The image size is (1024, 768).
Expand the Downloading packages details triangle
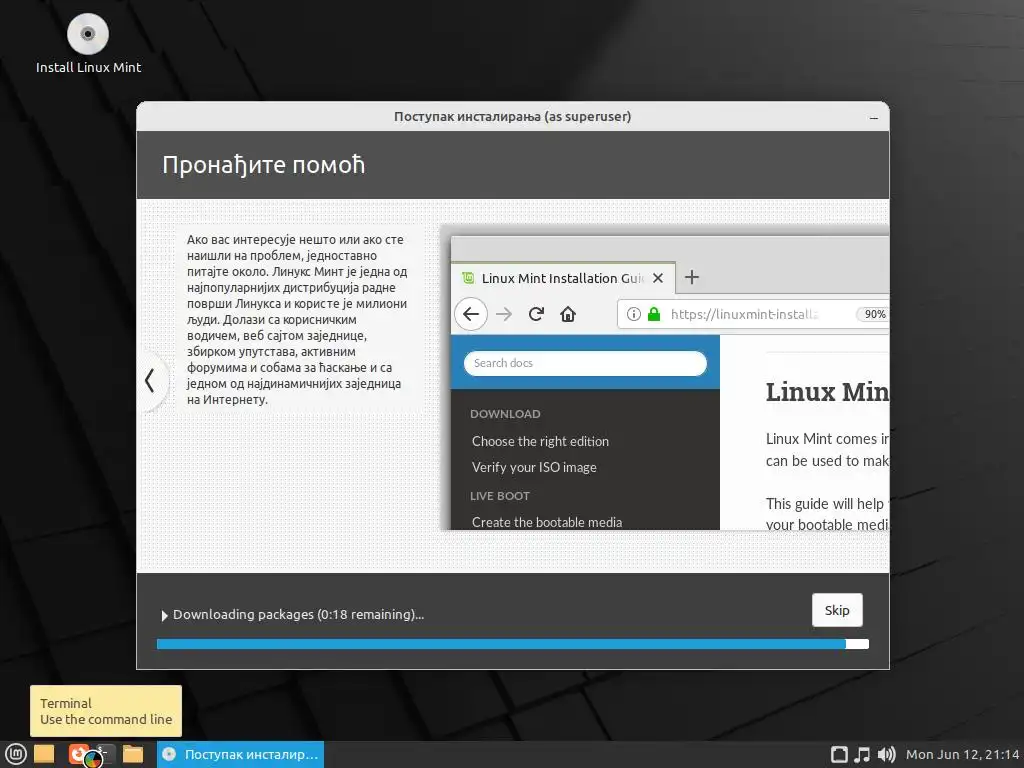coord(165,615)
